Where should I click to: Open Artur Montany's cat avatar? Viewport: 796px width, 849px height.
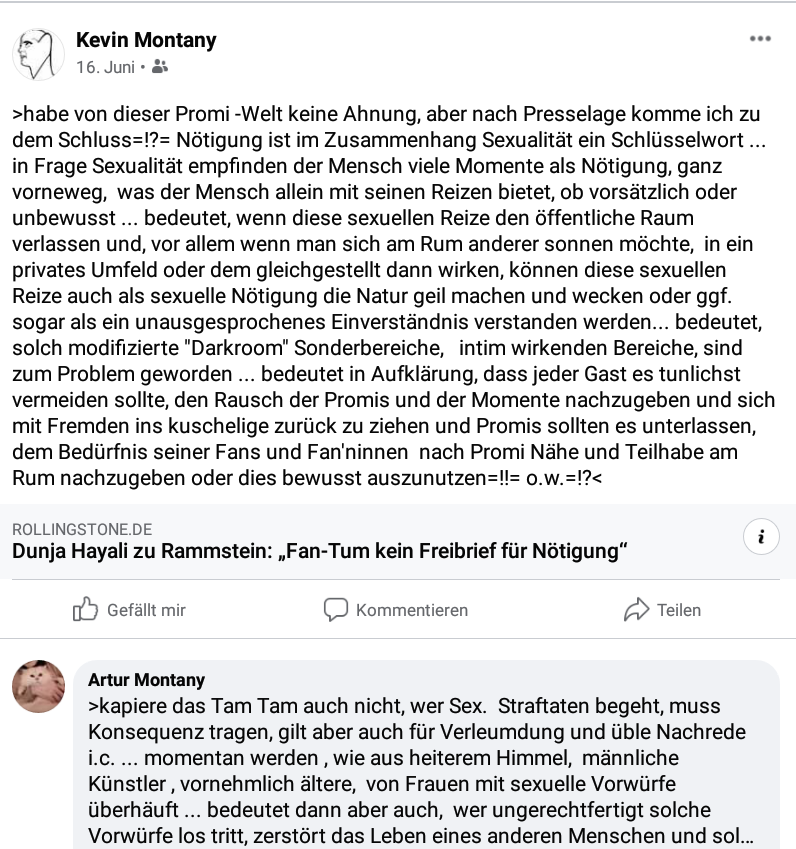tap(38, 686)
